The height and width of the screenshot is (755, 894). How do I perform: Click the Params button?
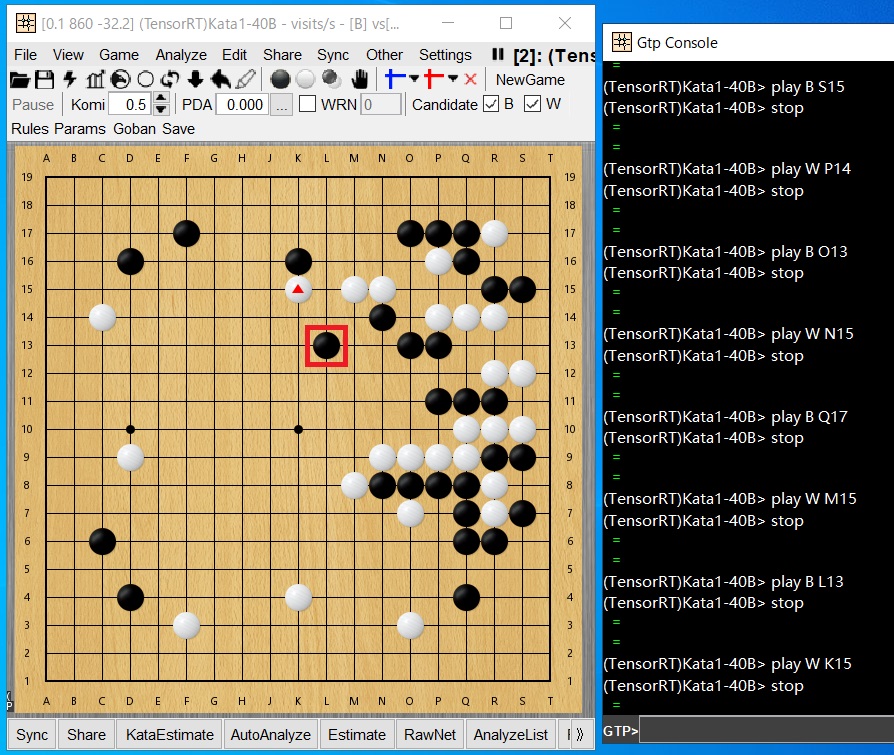click(80, 129)
